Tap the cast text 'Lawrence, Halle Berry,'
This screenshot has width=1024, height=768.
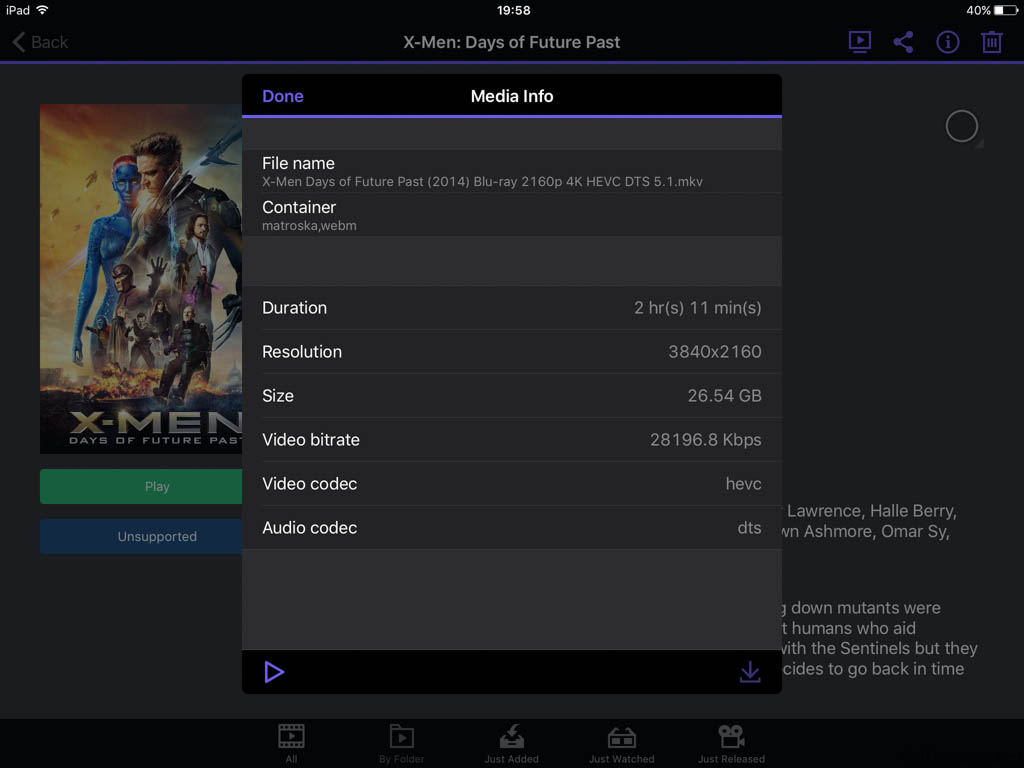871,511
